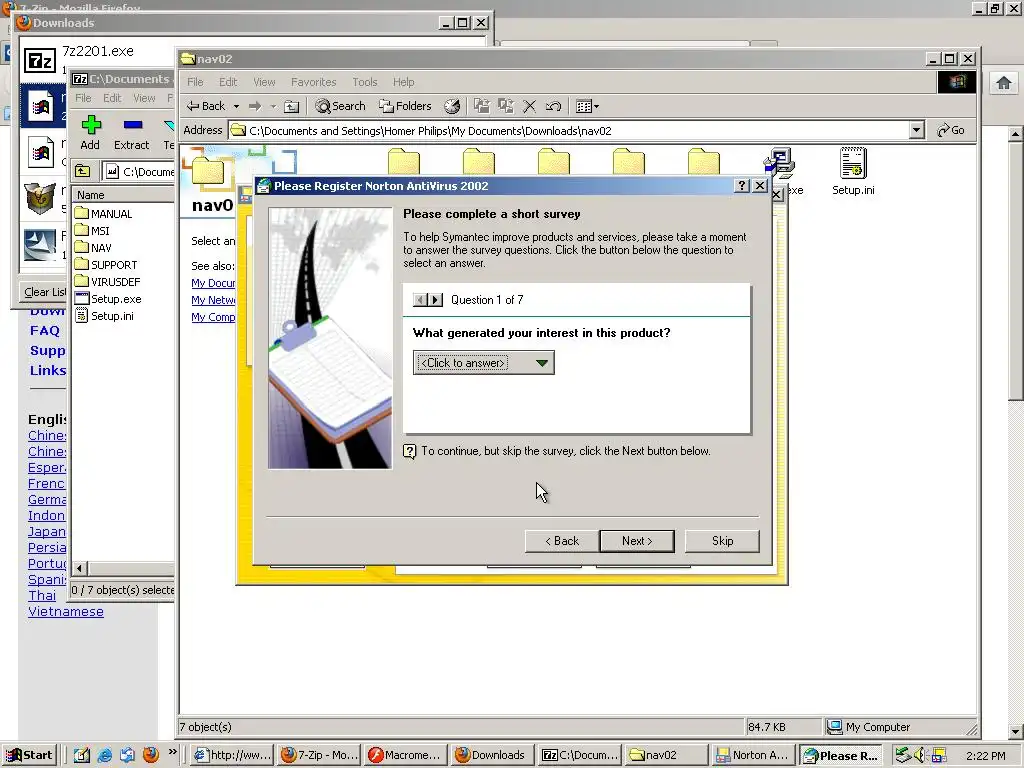This screenshot has height=768, width=1024.
Task: Click the Search button in nav02 toolbar
Action: coord(340,106)
